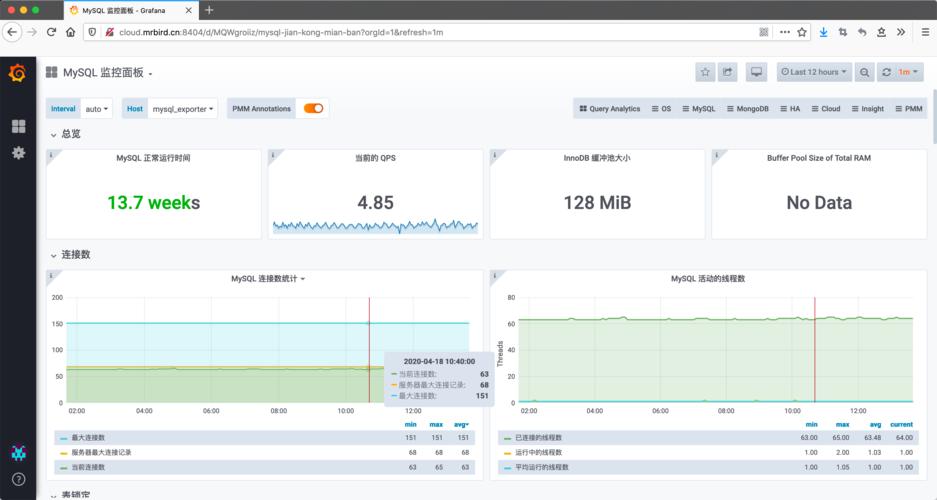Screen dimensions: 937x500
Task: Click the zoom out time range icon
Action: pyautogui.click(x=863, y=72)
